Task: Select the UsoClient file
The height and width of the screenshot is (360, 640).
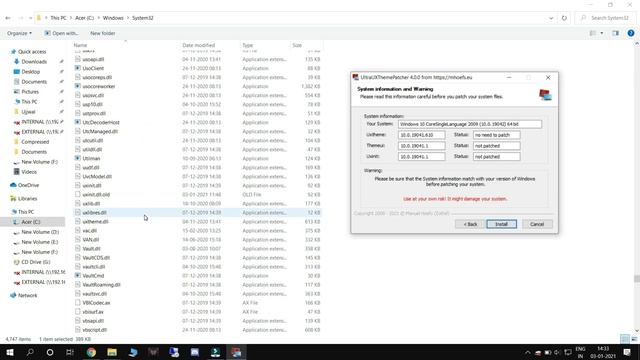Action: coord(93,69)
